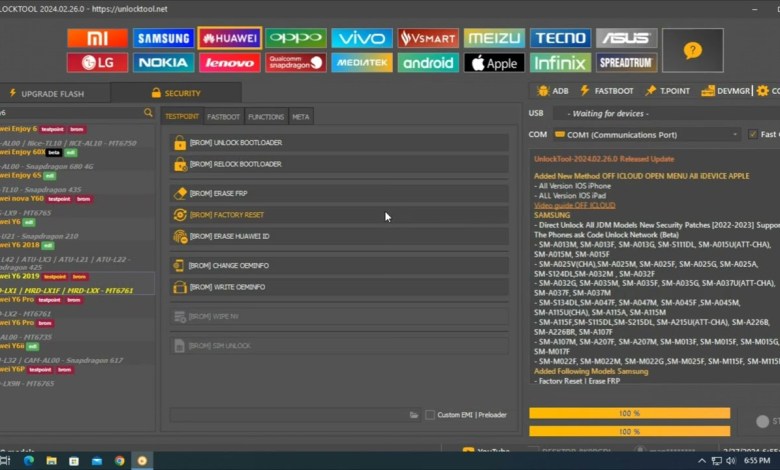The width and height of the screenshot is (780, 470).
Task: Click the upper 100% progress bar
Action: point(630,413)
